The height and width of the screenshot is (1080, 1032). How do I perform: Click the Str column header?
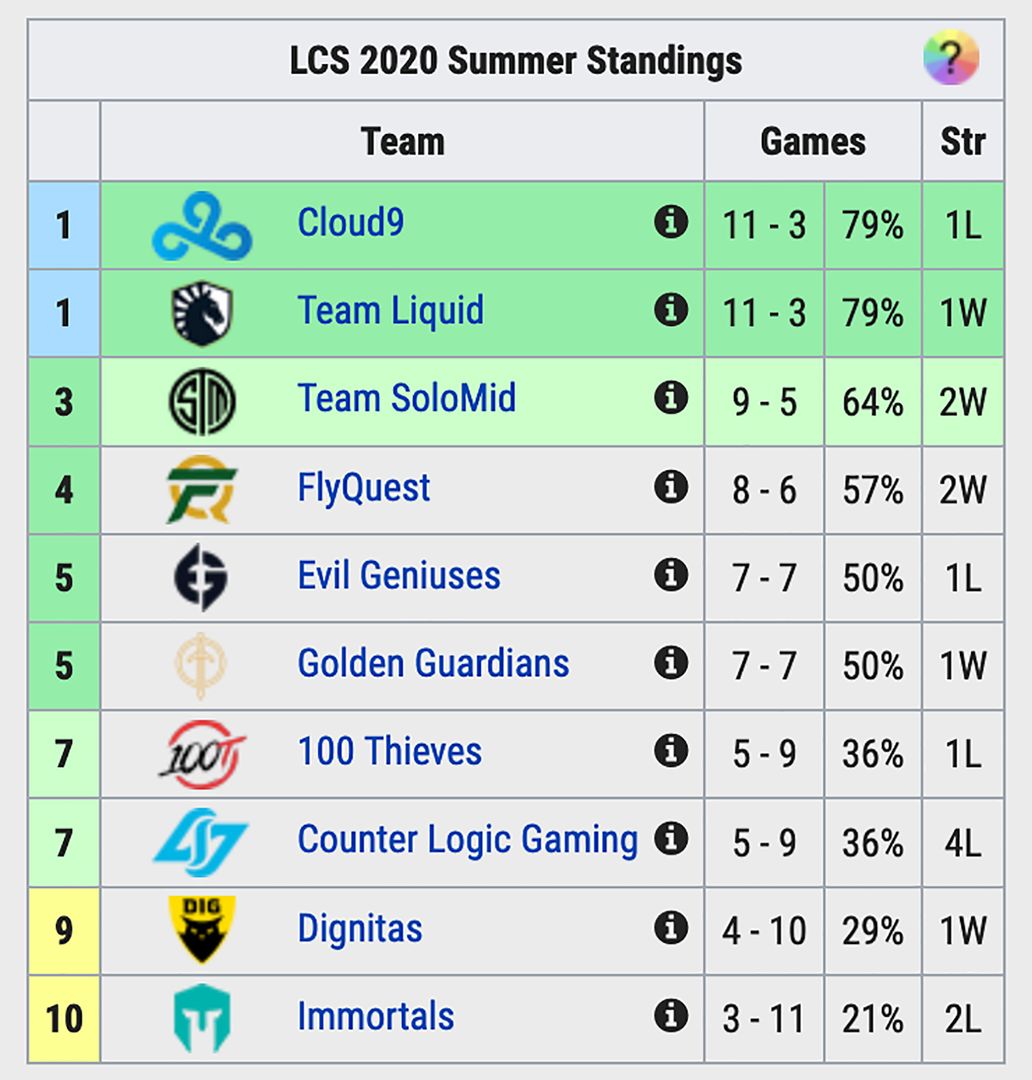(x=963, y=141)
